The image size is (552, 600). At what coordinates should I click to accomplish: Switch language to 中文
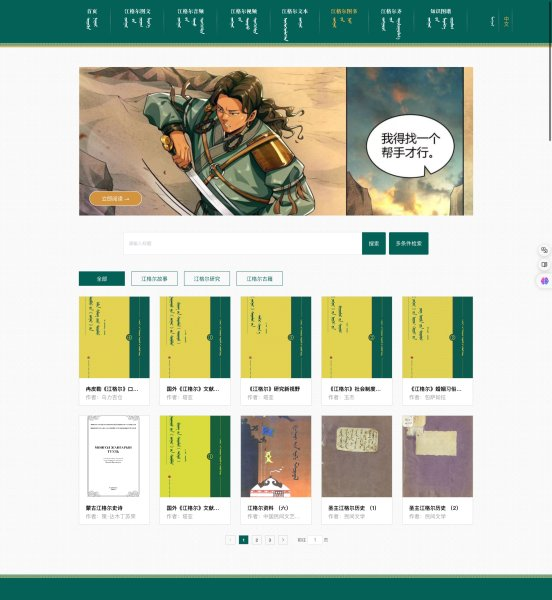point(506,21)
